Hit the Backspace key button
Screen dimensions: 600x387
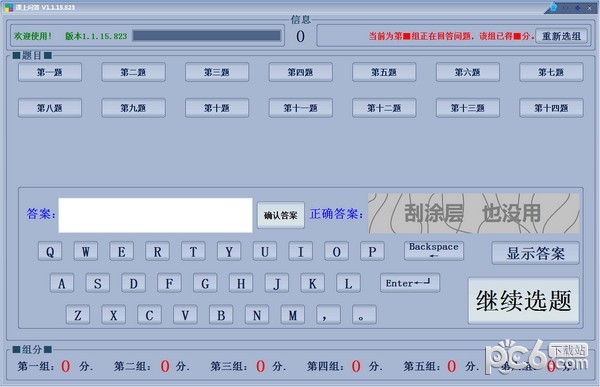tap(434, 251)
